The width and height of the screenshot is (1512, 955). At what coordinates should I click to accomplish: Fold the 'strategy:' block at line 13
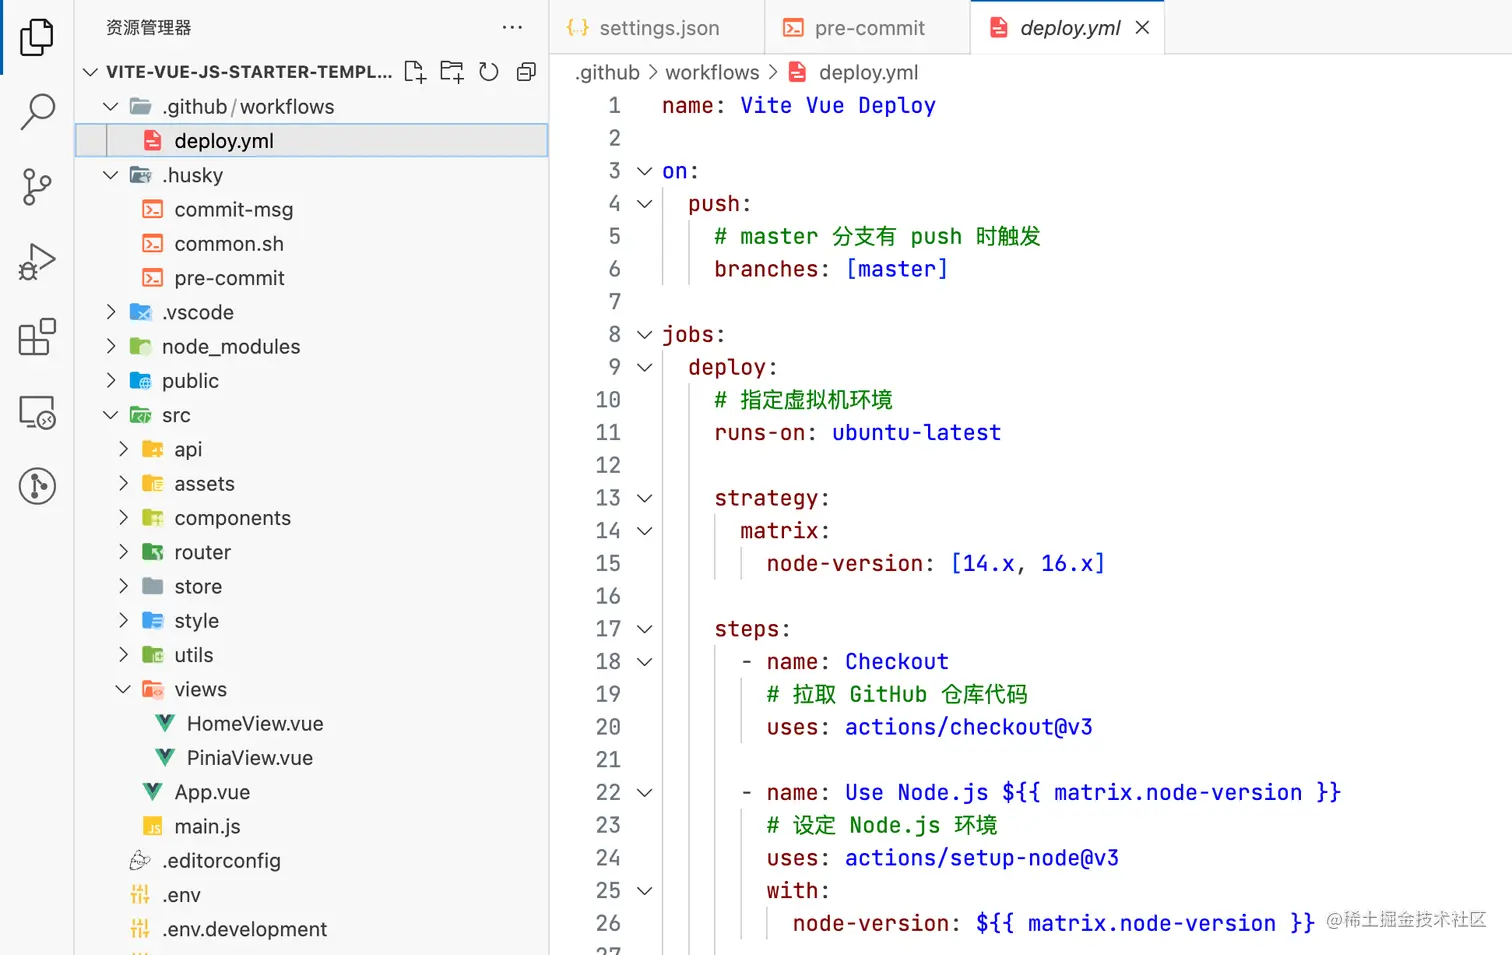pos(645,498)
